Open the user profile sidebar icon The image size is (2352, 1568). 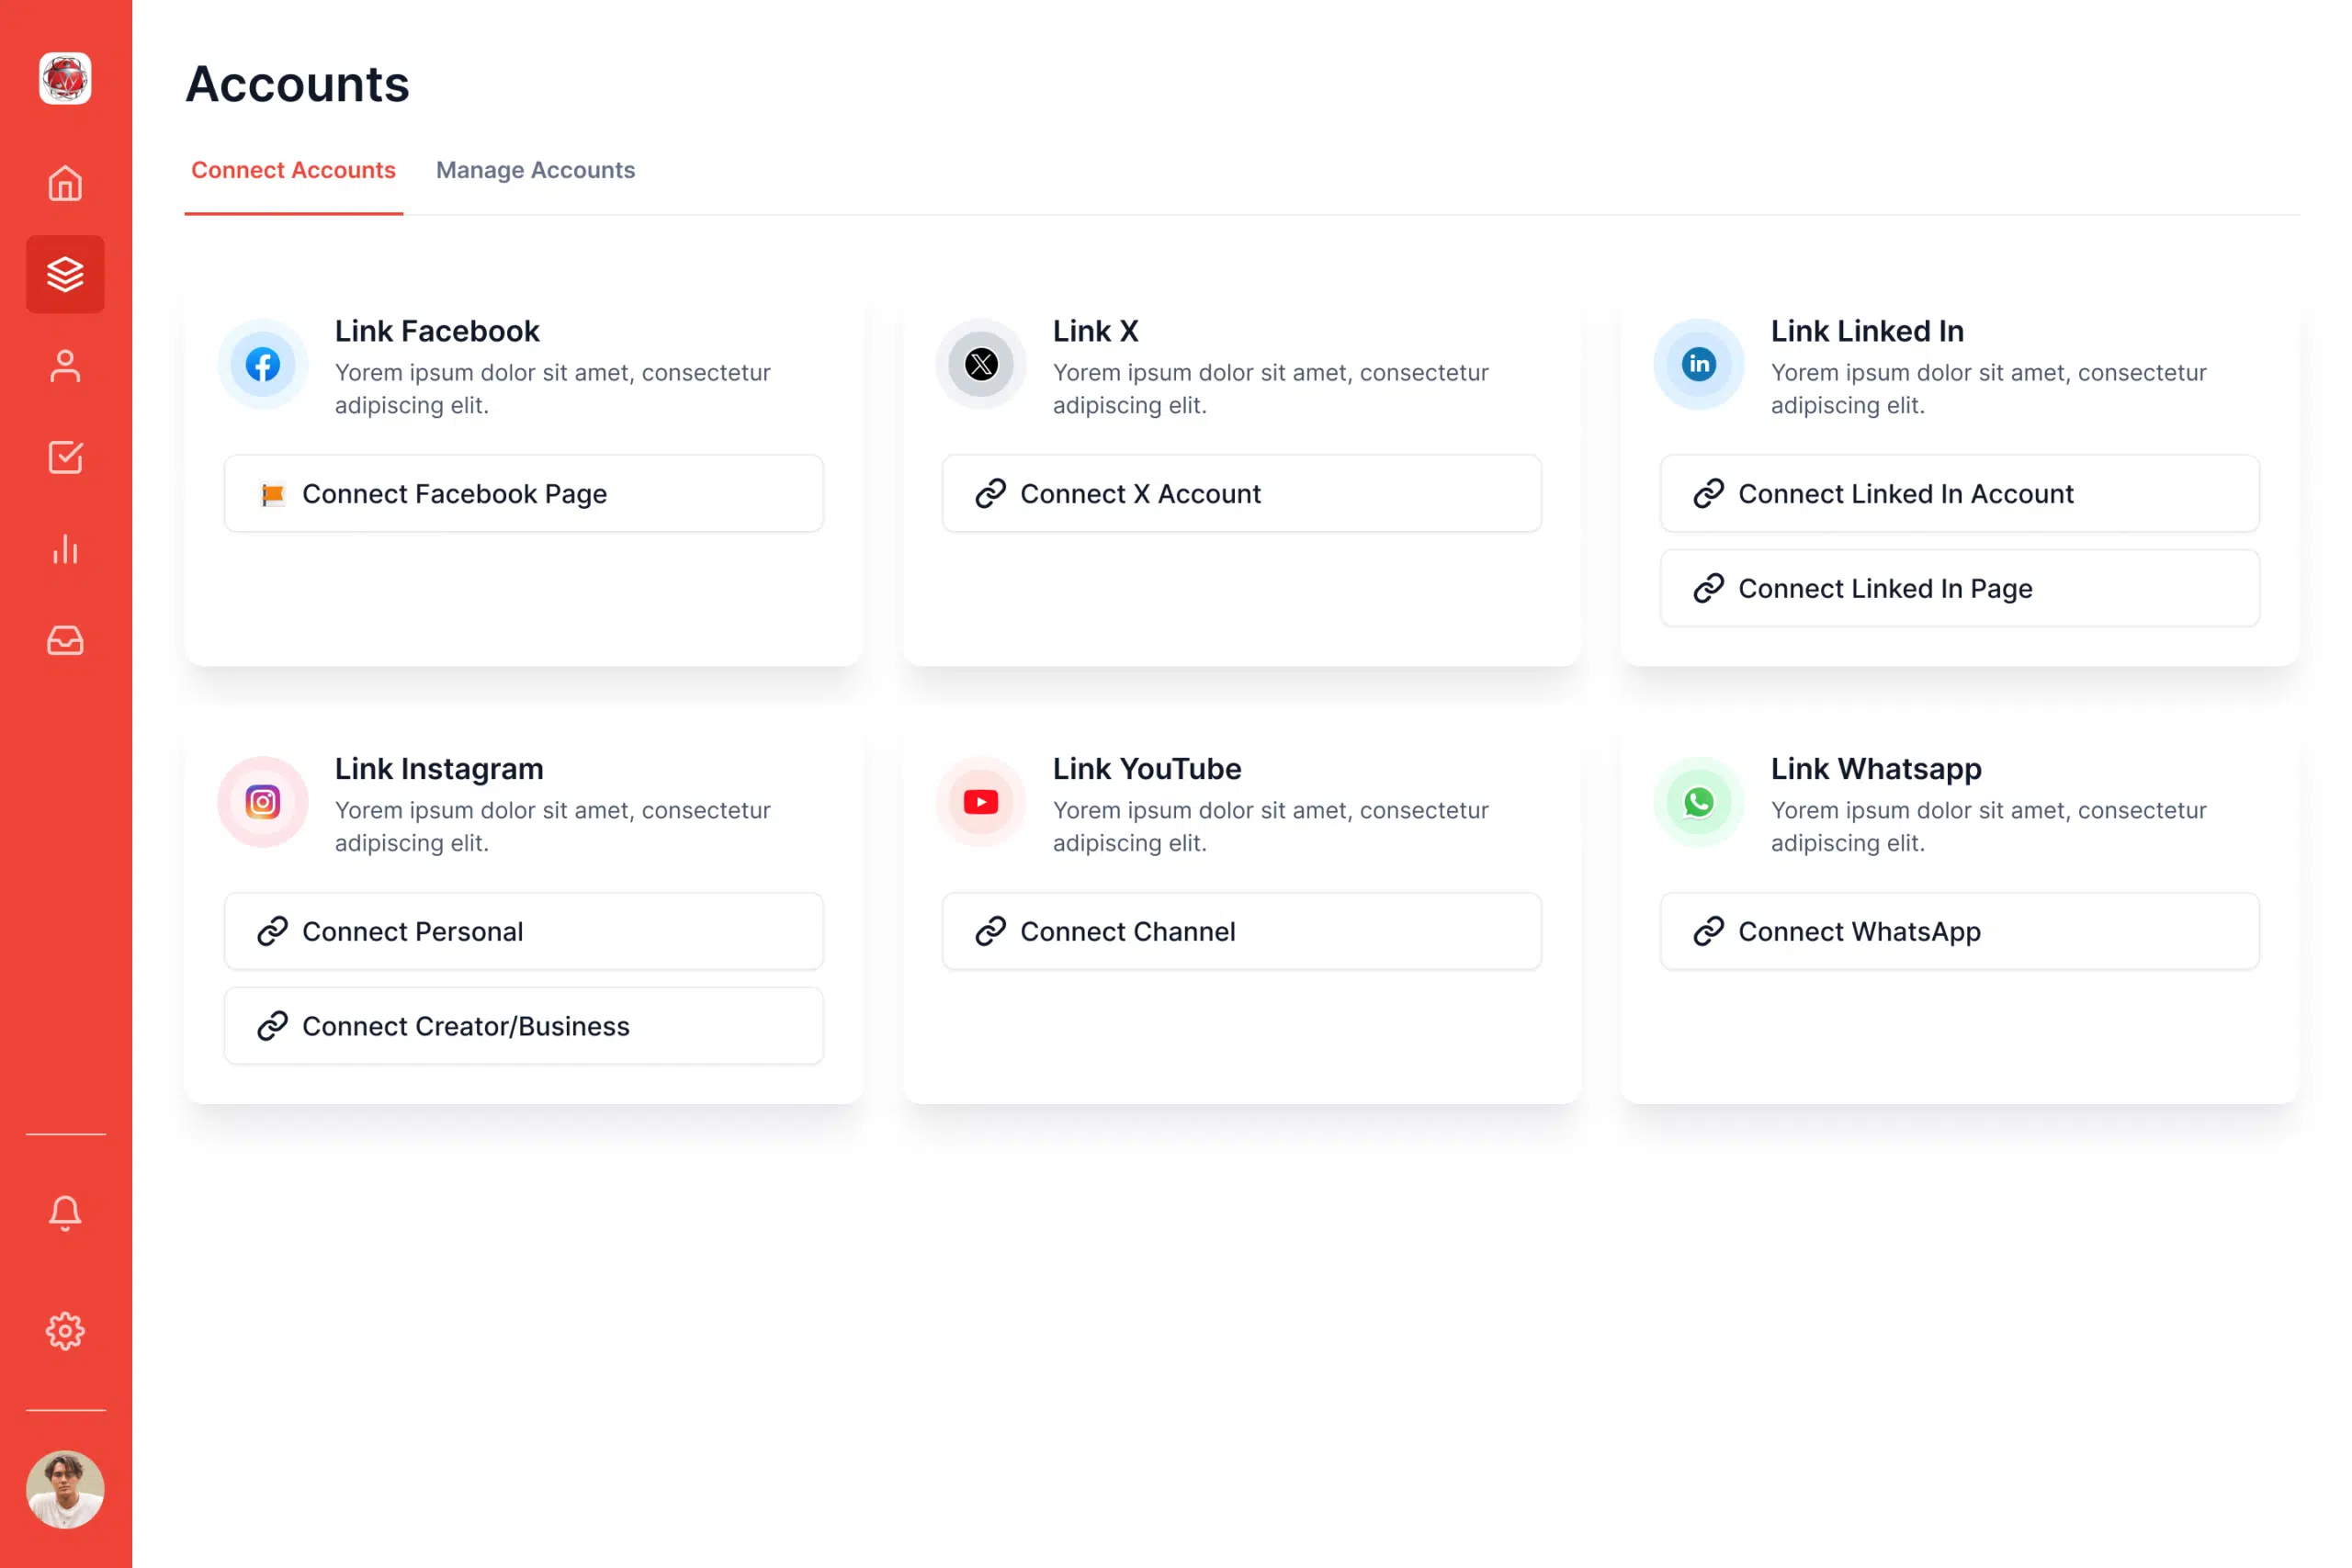tap(65, 366)
